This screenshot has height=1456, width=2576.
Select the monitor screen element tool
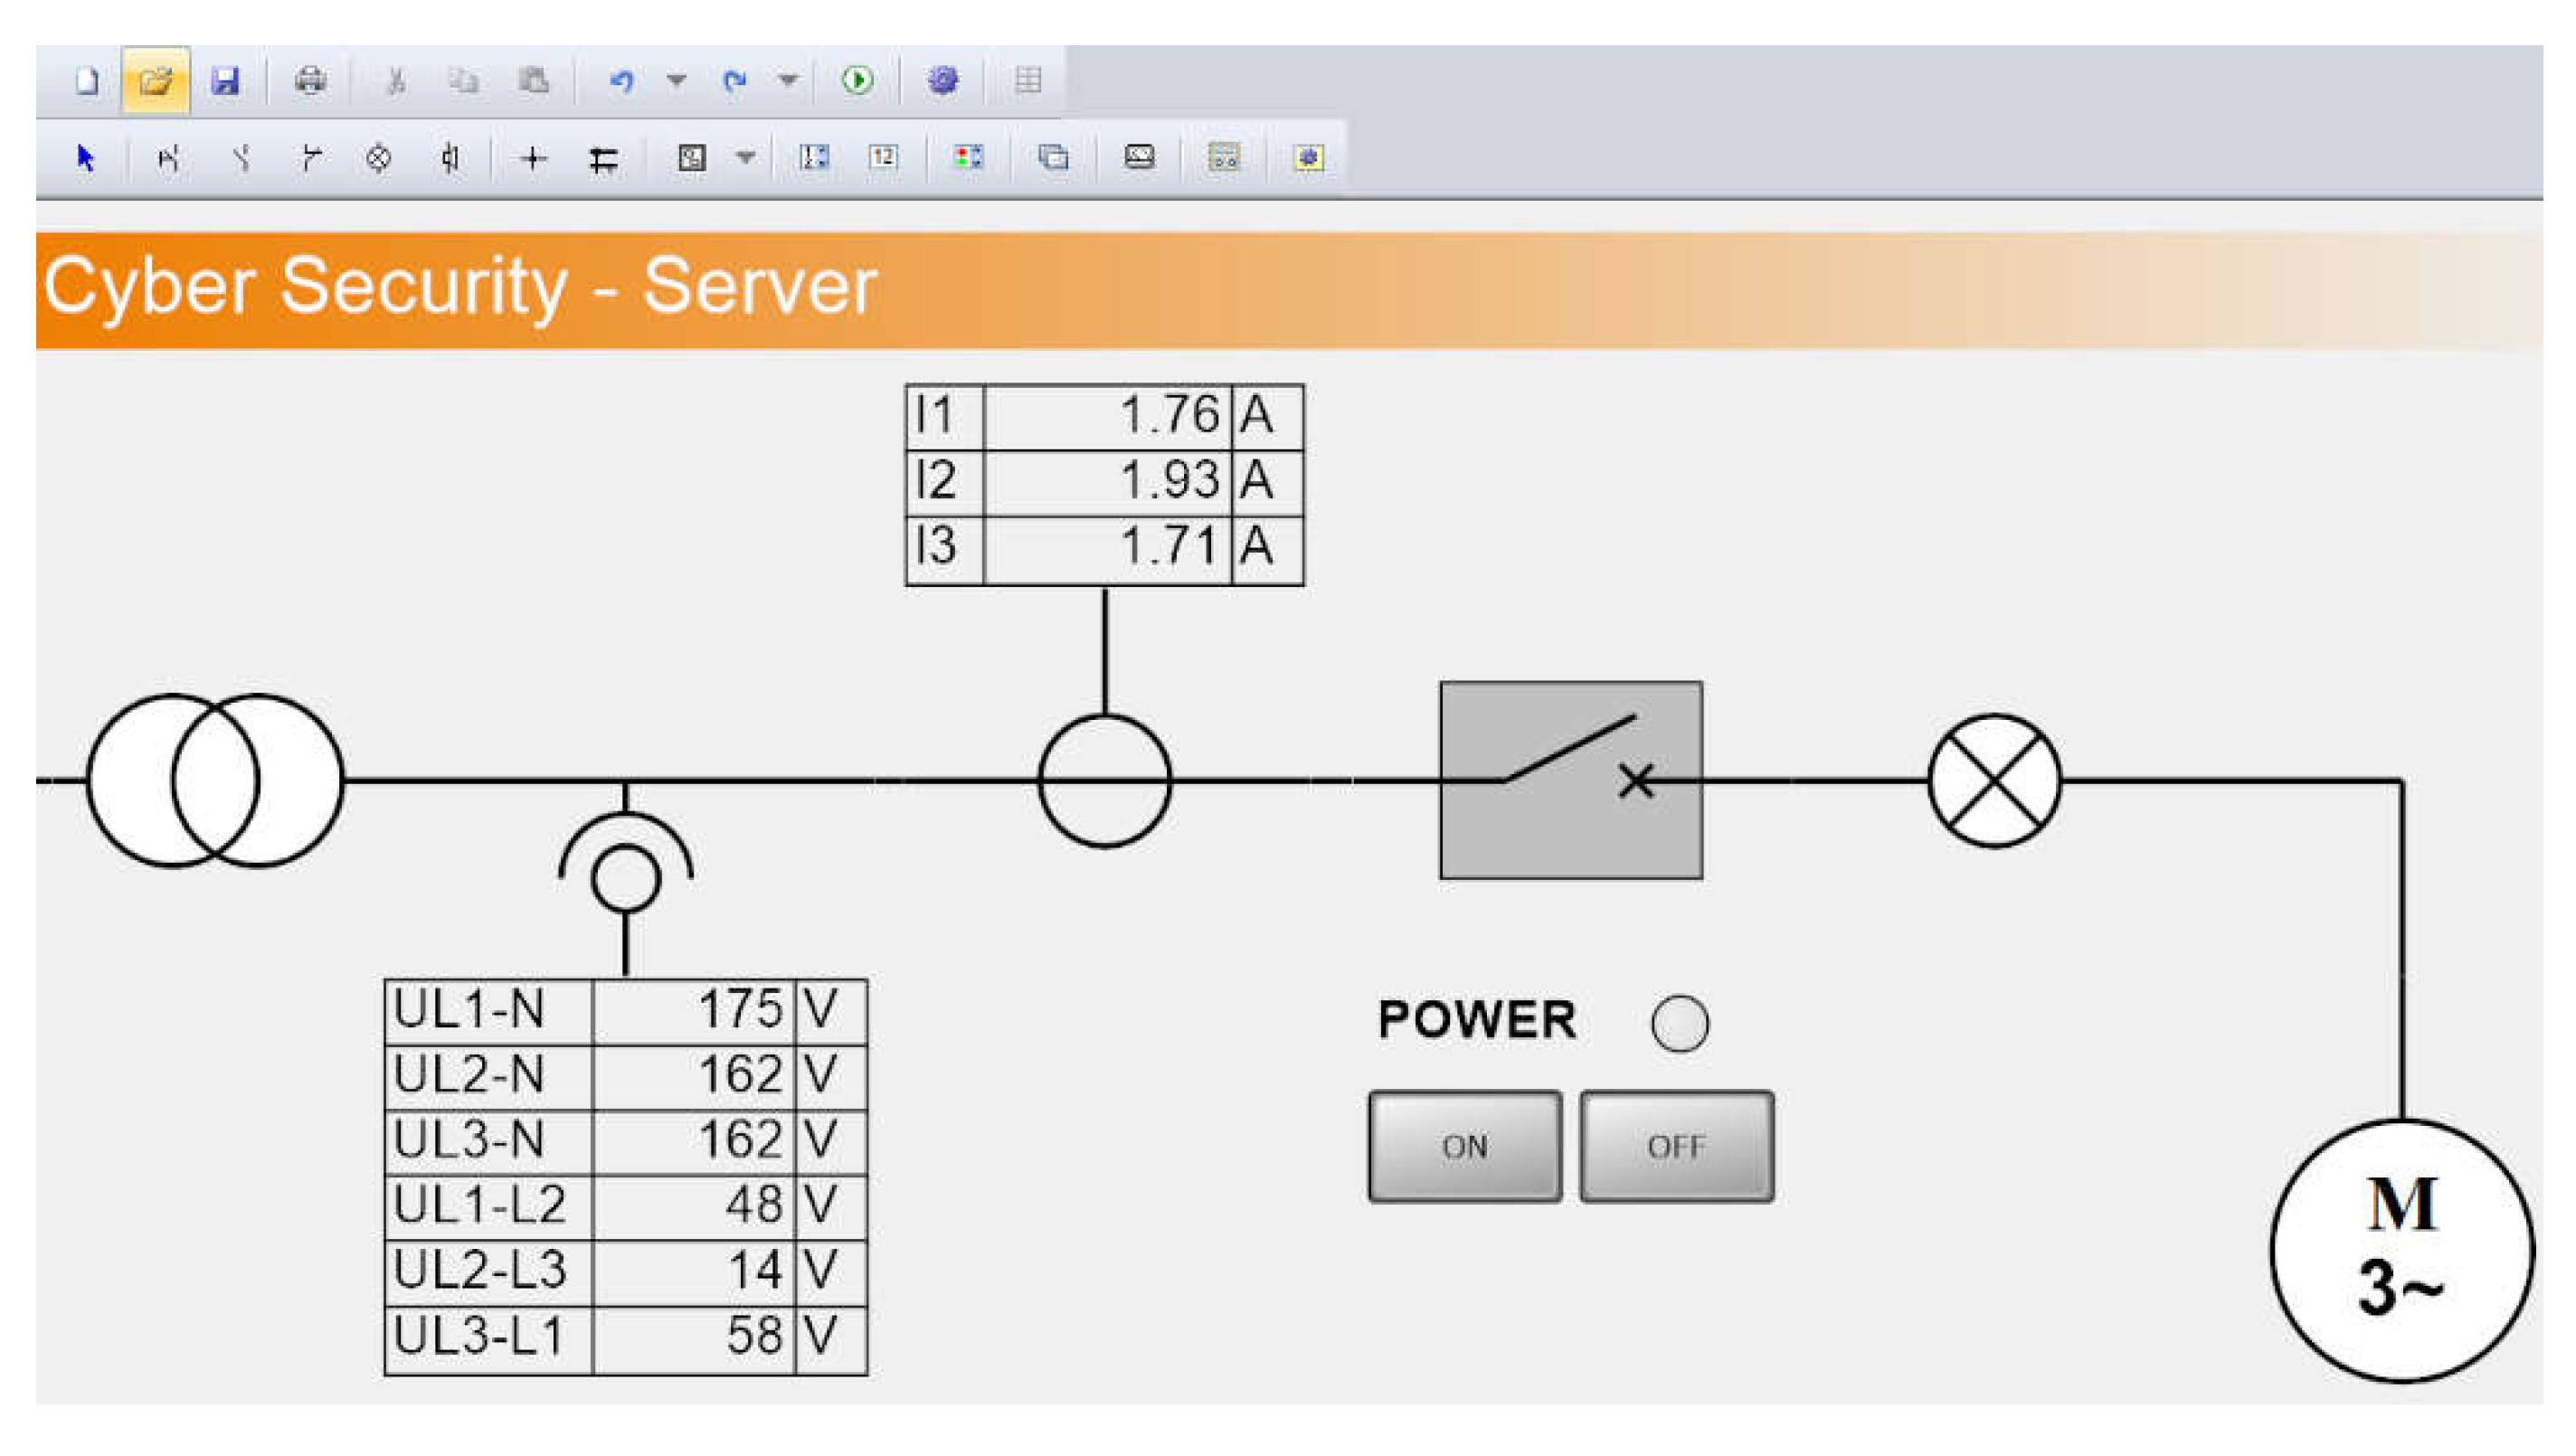pos(1139,157)
